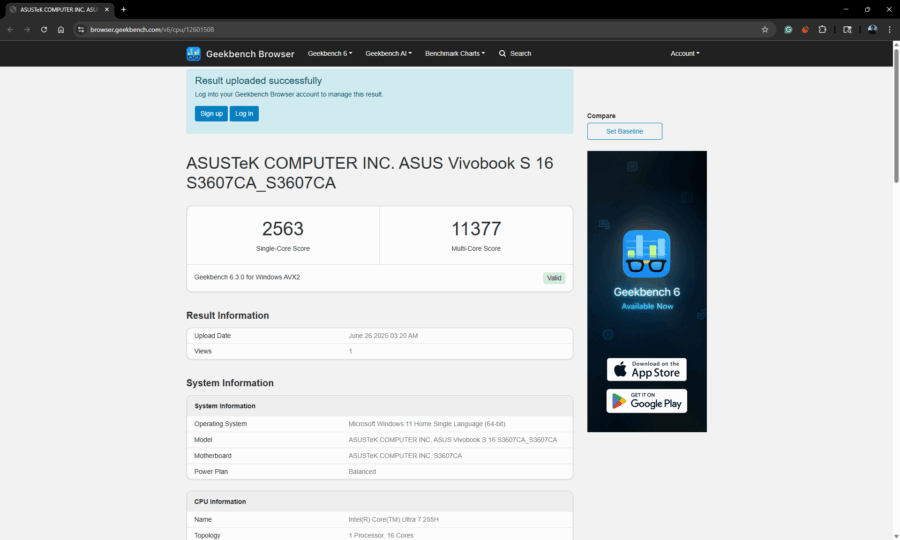
Task: Open the Download on the App Store badge
Action: click(646, 370)
